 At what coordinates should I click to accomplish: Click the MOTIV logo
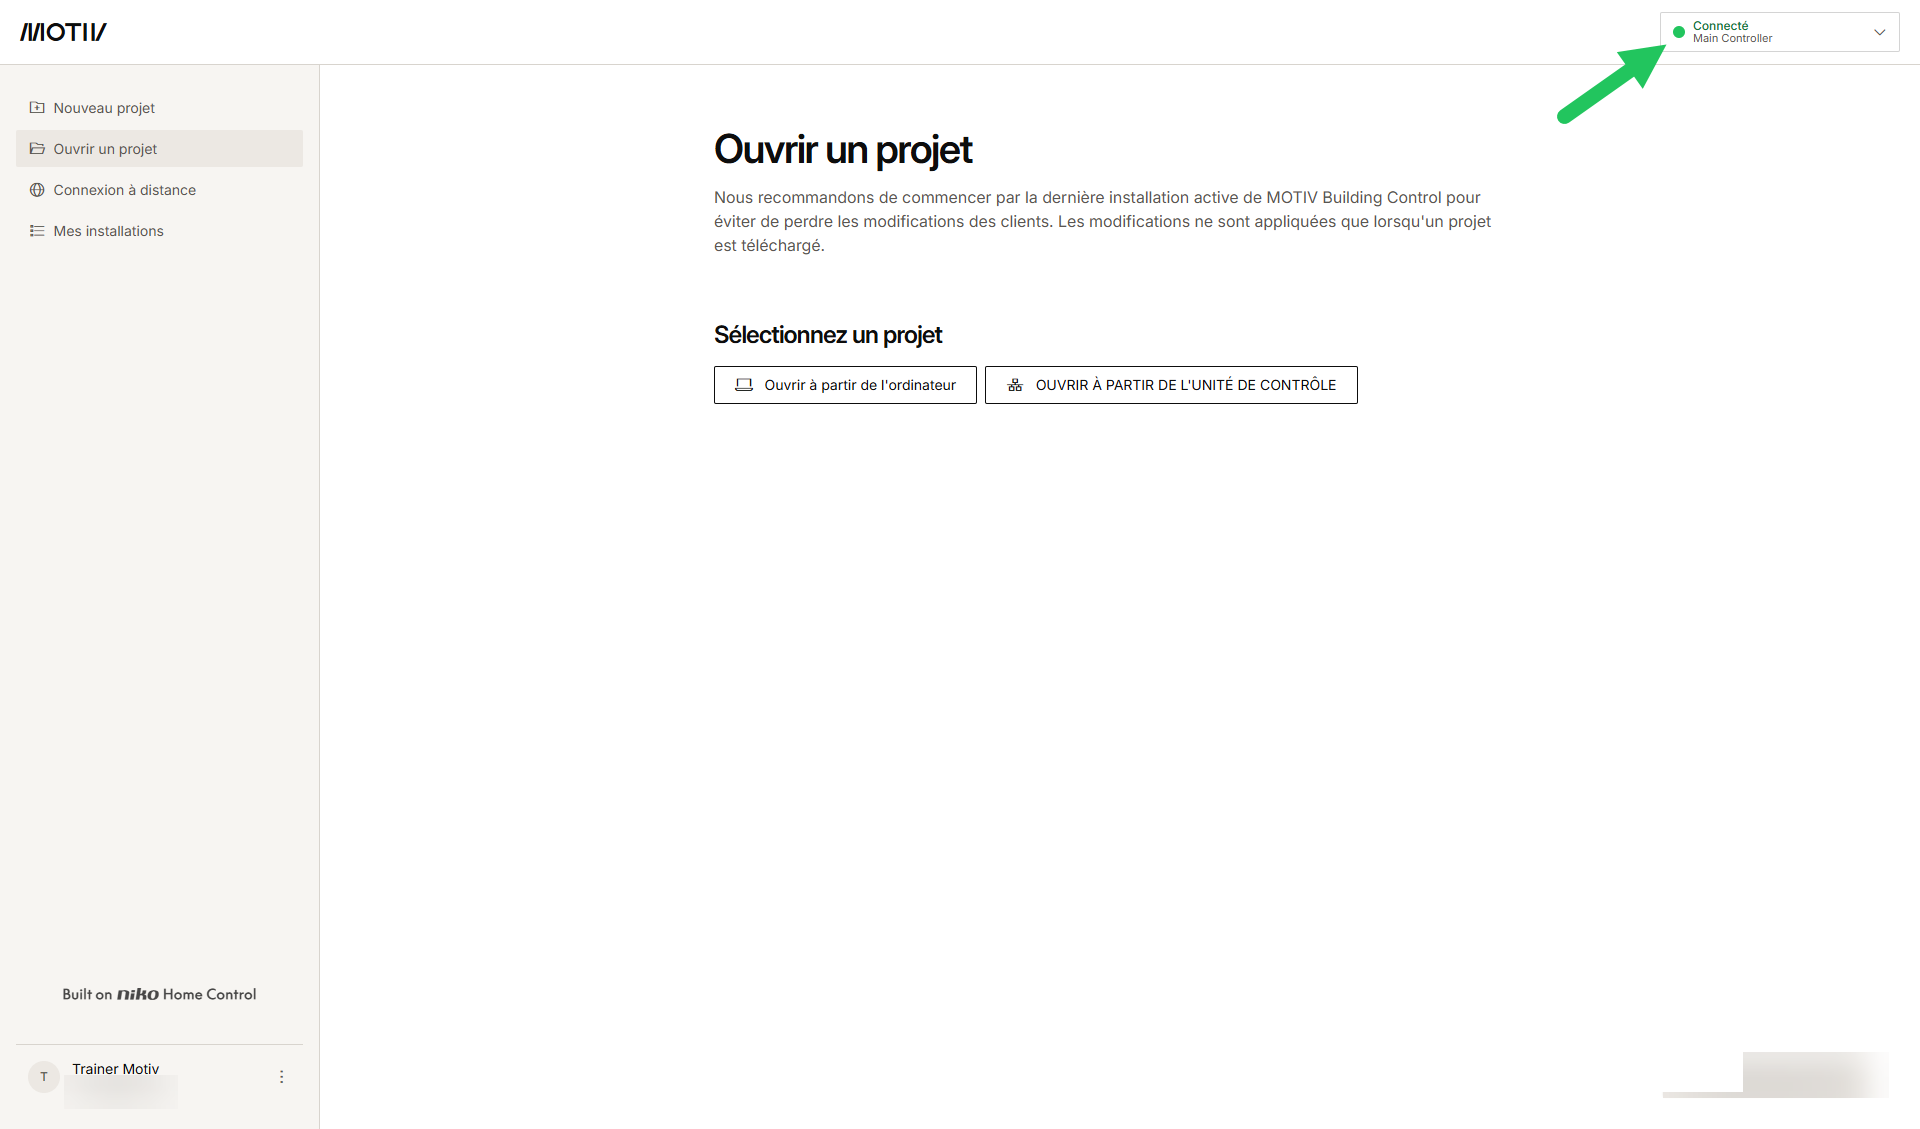[x=63, y=32]
